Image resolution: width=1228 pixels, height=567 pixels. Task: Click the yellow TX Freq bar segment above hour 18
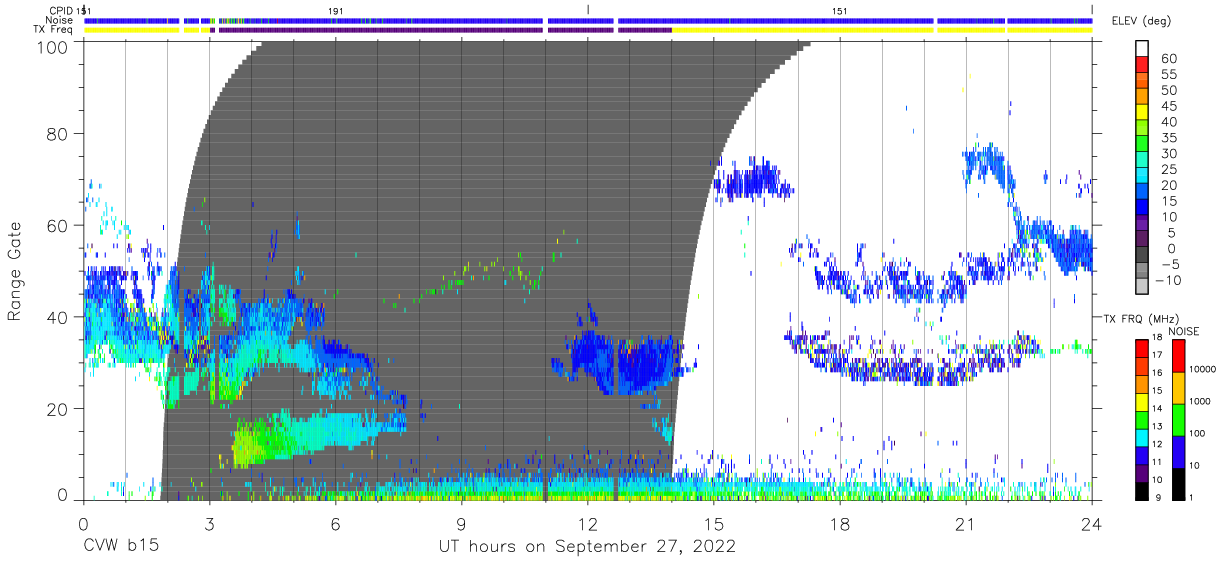[802, 30]
